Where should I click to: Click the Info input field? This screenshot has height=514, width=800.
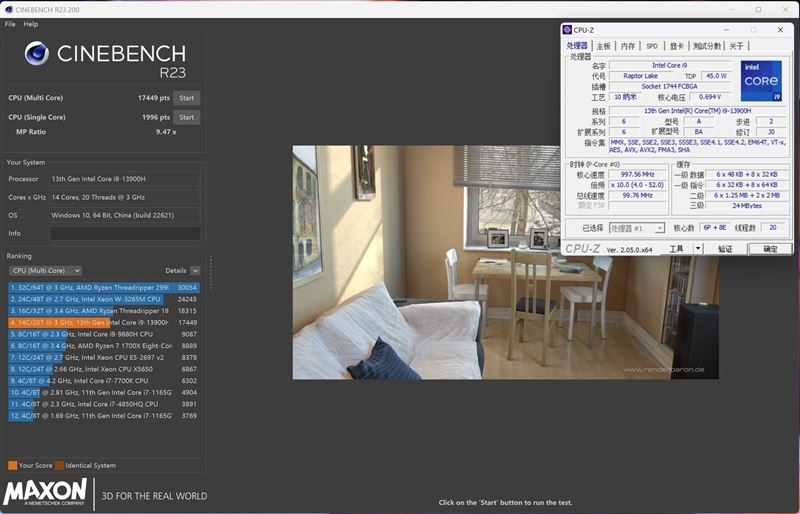[125, 233]
